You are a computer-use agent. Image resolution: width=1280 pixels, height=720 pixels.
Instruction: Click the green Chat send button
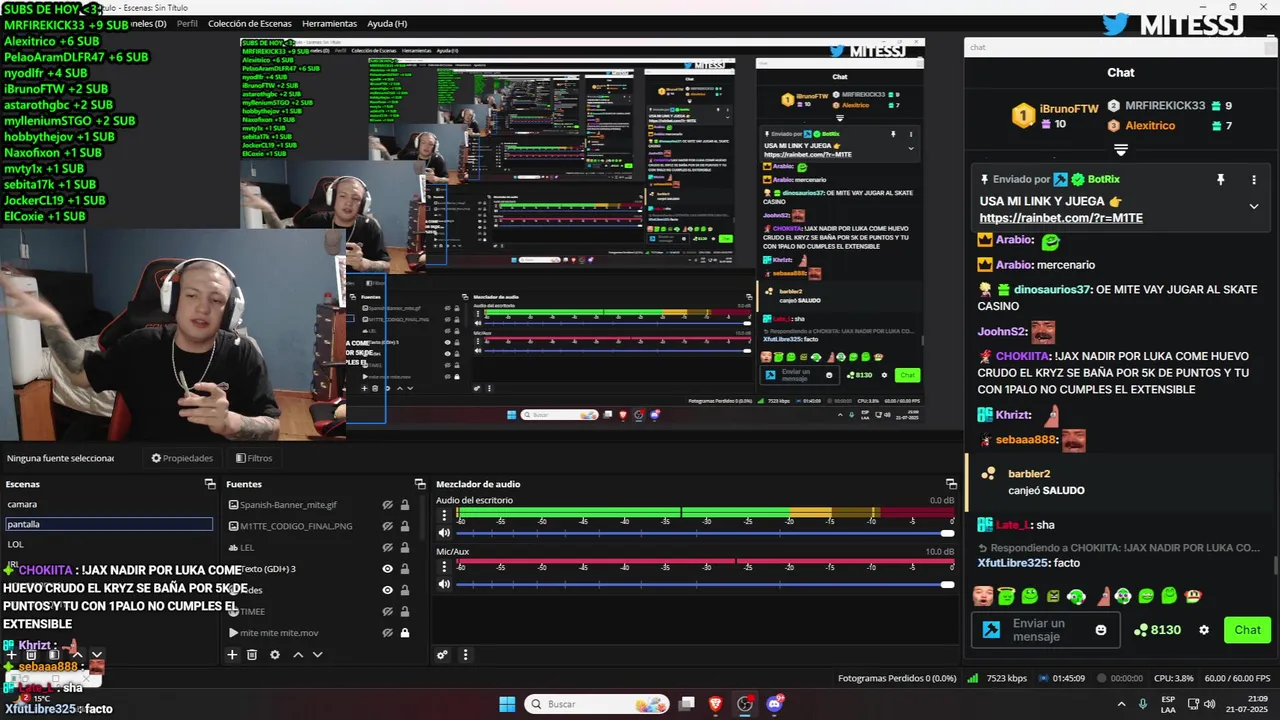click(x=1247, y=630)
